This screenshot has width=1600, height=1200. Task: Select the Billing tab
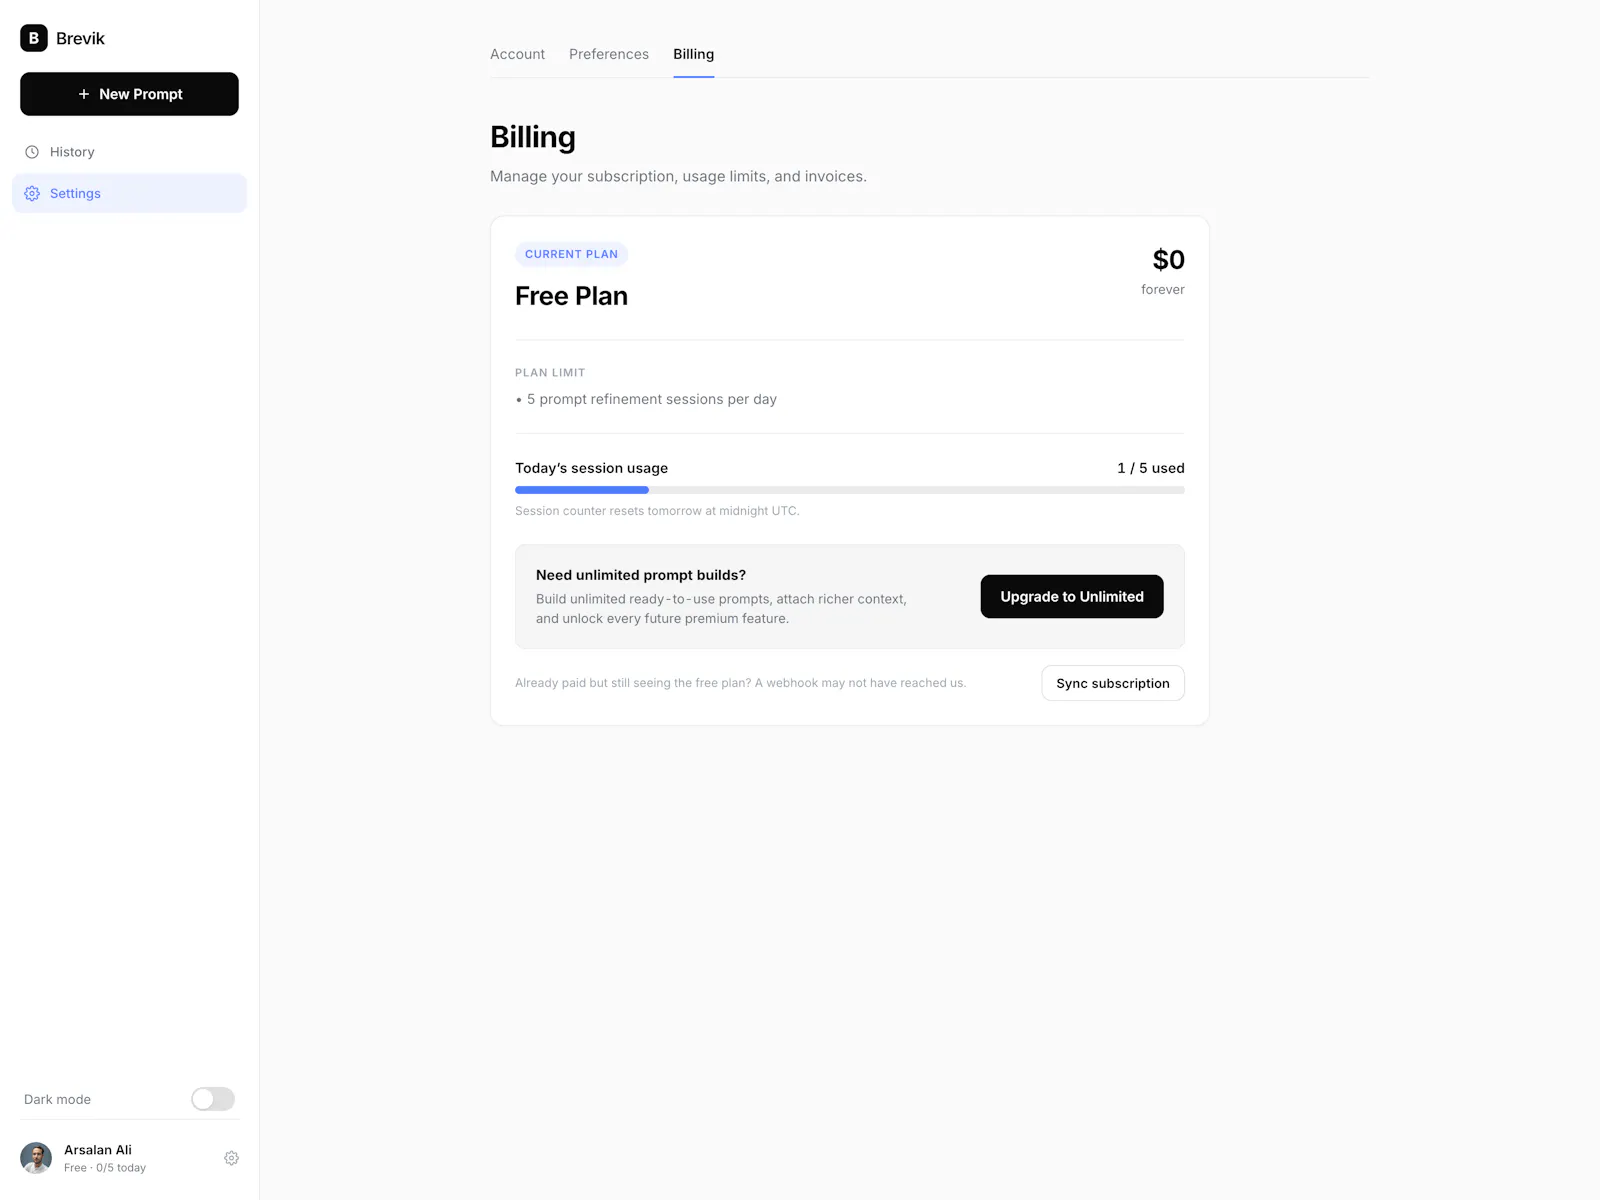pos(693,54)
